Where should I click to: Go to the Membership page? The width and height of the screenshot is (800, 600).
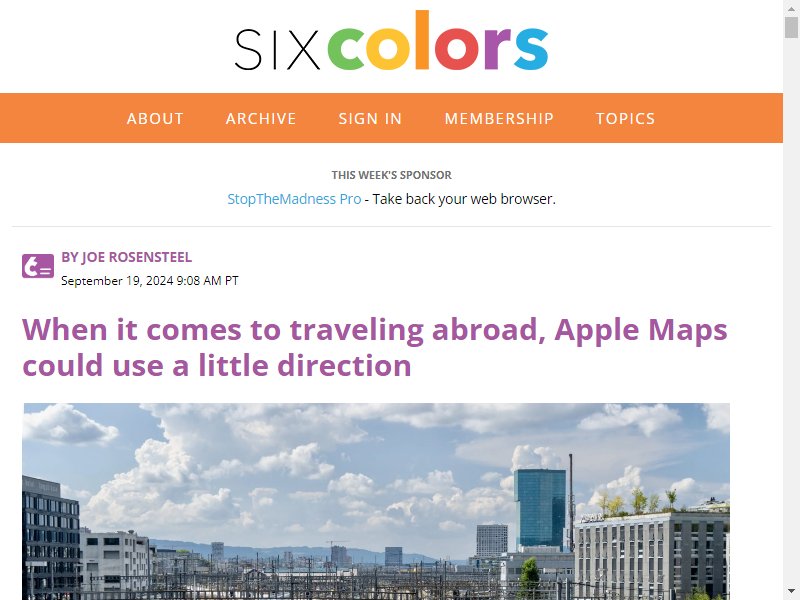pos(499,118)
